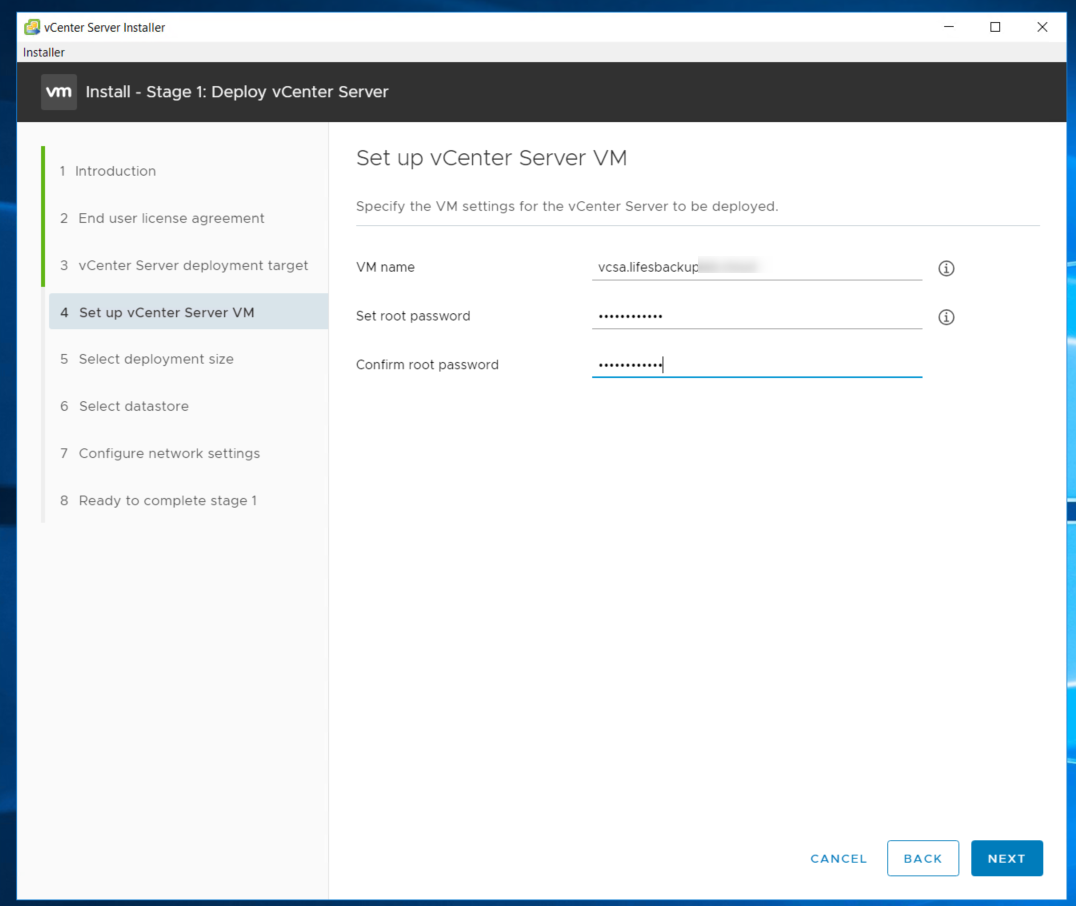Click the info icon beside root password
Viewport: 1076px width, 906px height.
coord(946,317)
